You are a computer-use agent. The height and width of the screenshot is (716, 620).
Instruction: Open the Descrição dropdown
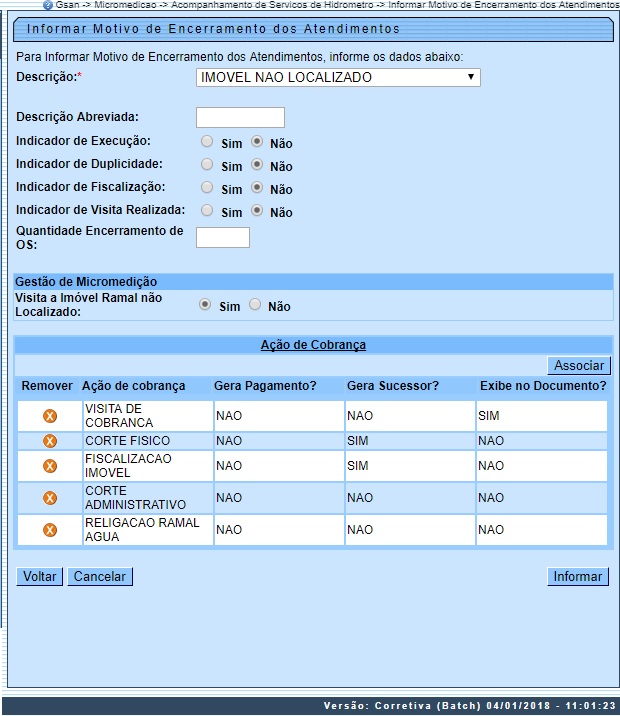point(338,78)
